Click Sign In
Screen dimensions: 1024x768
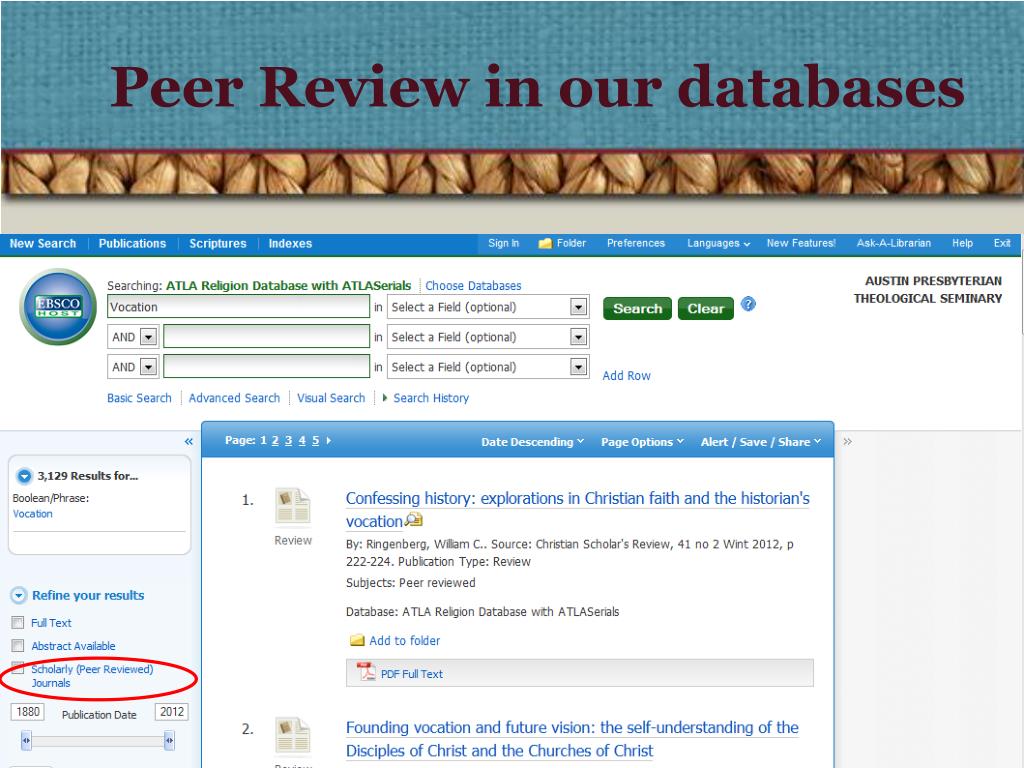[x=504, y=243]
